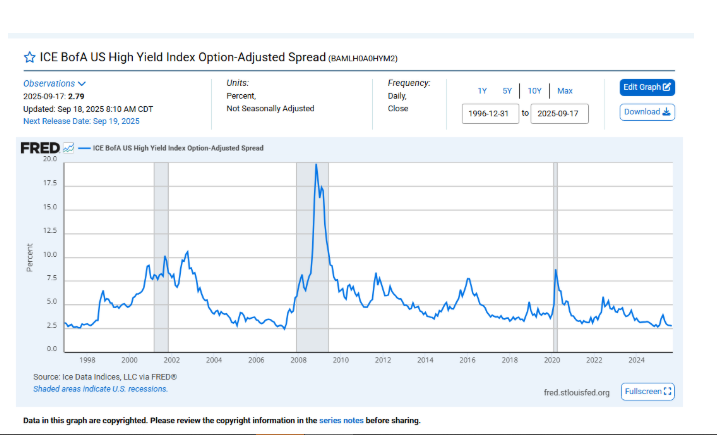The height and width of the screenshot is (435, 717).
Task: Click the start date field 1996-12-31
Action: point(490,113)
